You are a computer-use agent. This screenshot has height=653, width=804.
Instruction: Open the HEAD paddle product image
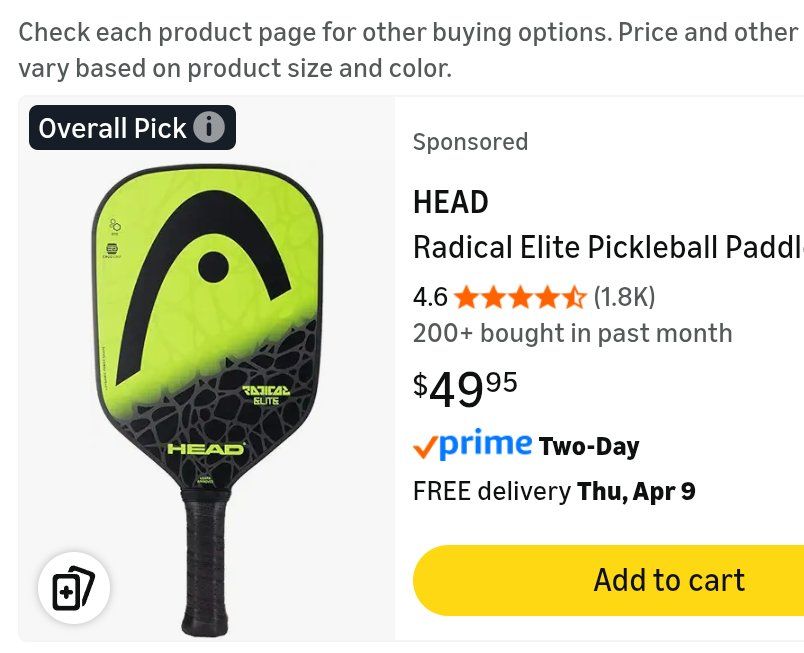click(x=207, y=399)
